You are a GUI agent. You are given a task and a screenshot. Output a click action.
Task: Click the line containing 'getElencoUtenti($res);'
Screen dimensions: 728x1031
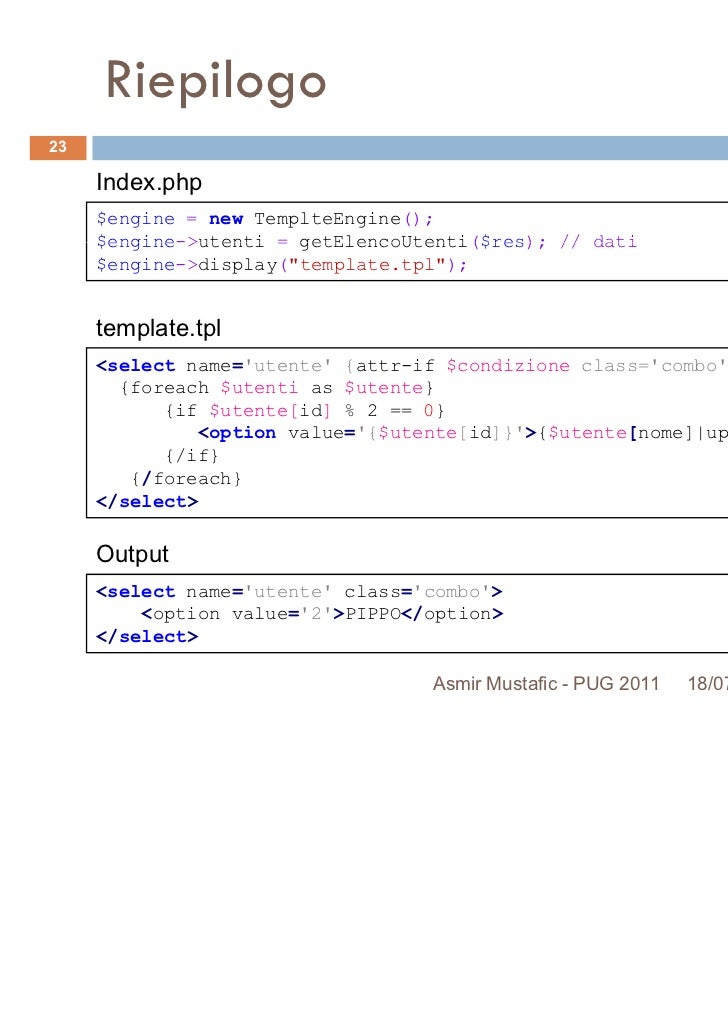366,242
